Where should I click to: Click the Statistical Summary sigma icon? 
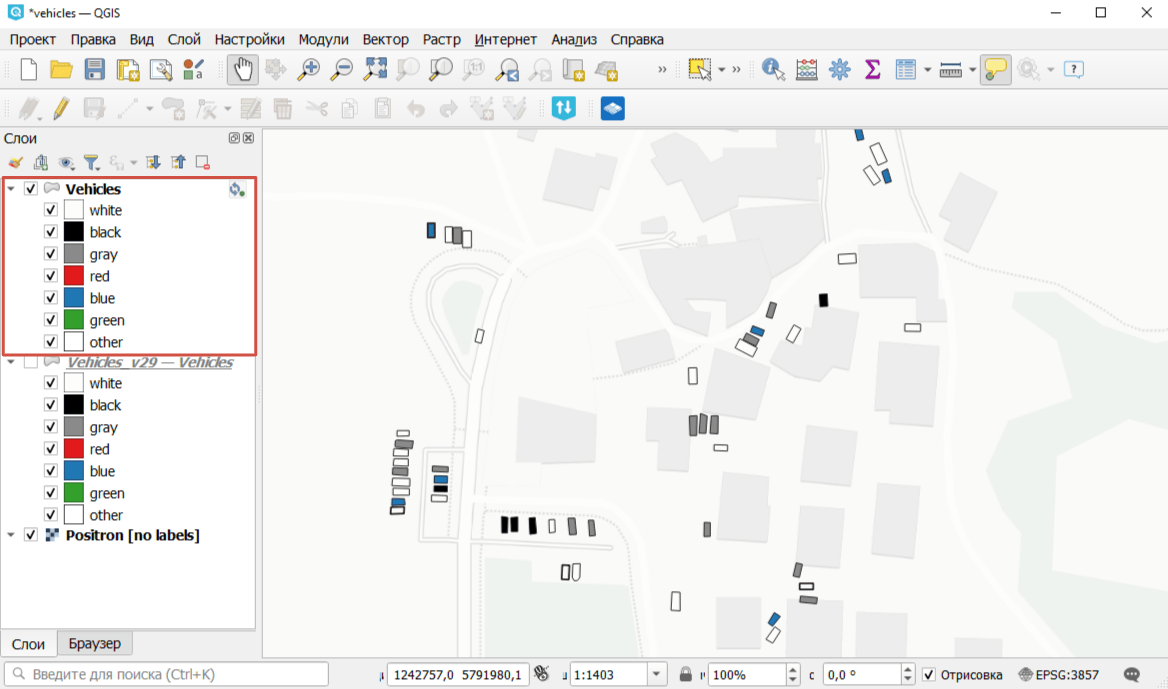pos(872,69)
